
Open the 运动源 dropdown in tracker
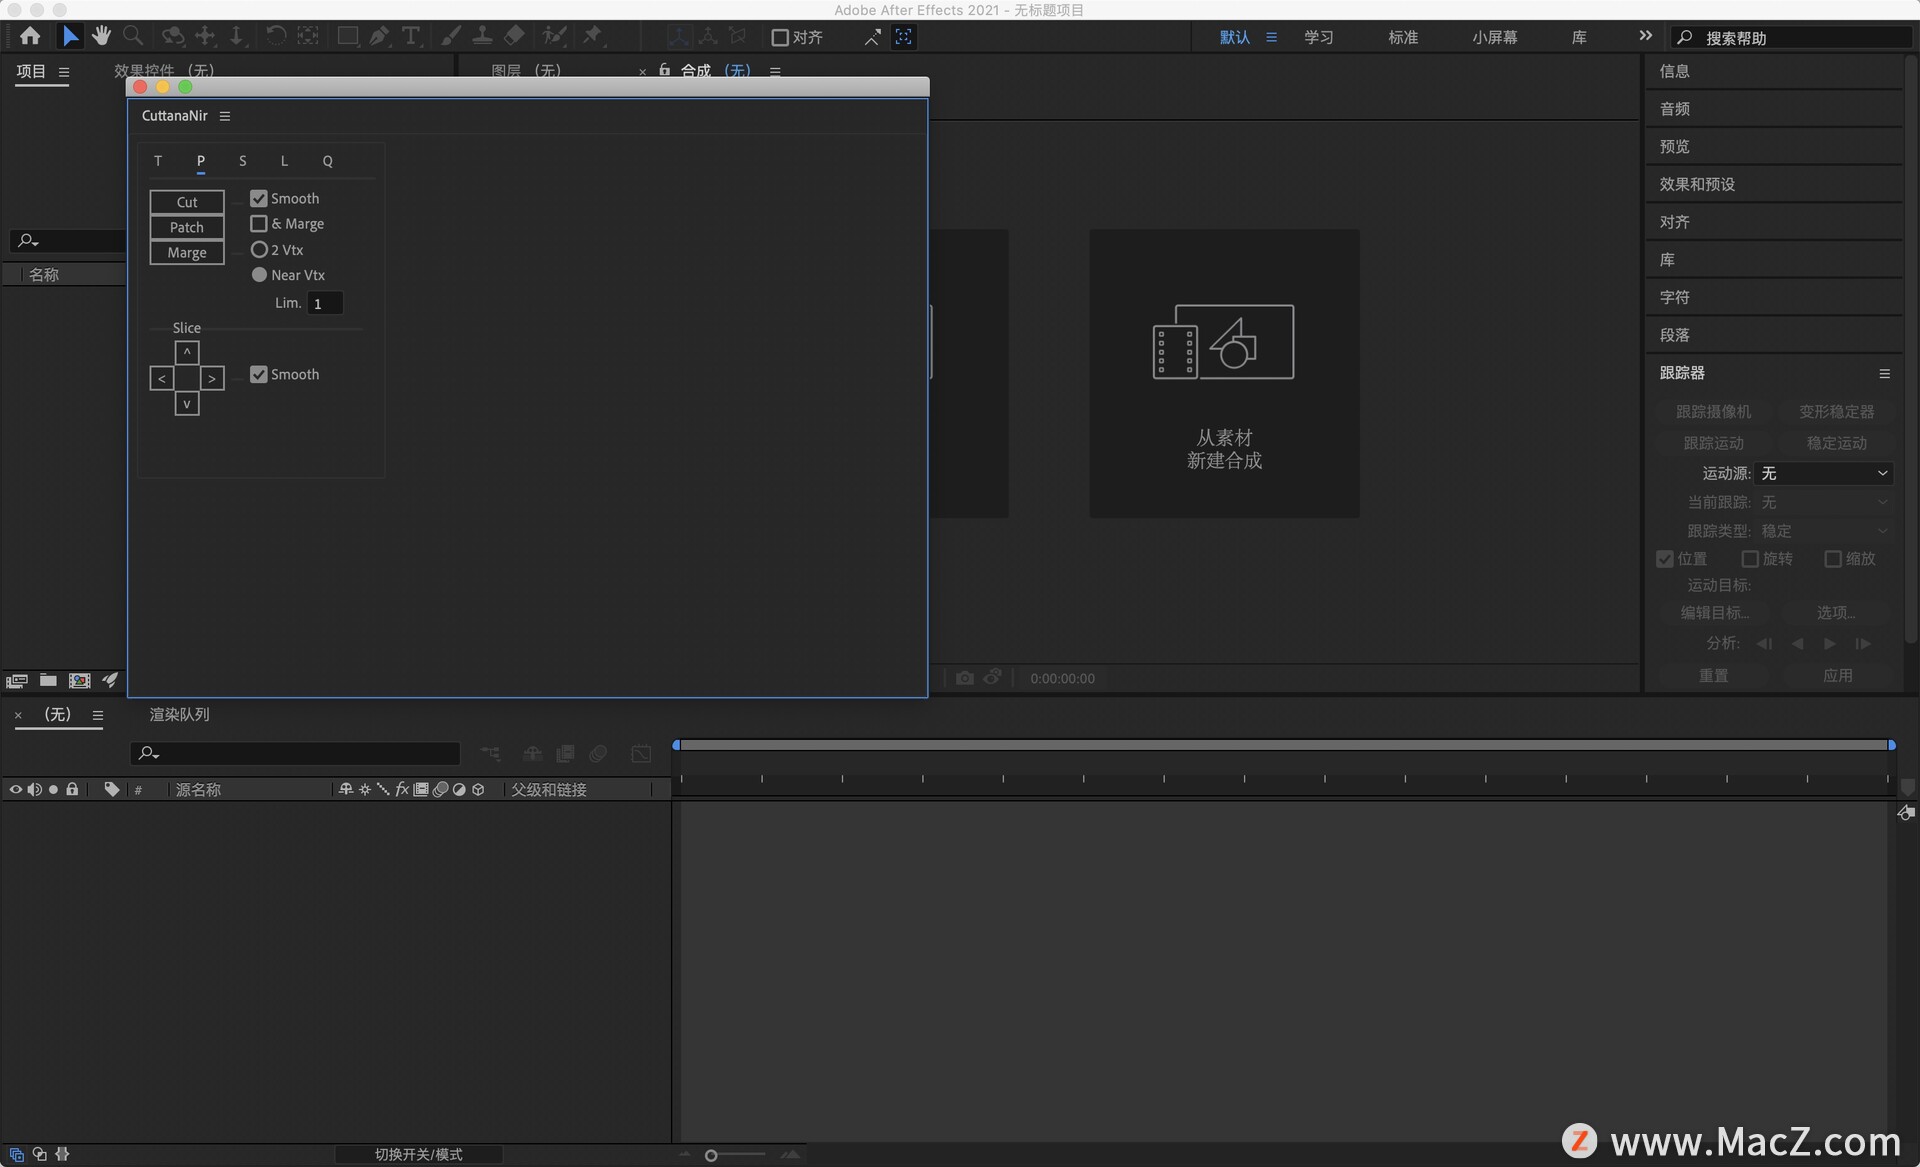pyautogui.click(x=1824, y=473)
